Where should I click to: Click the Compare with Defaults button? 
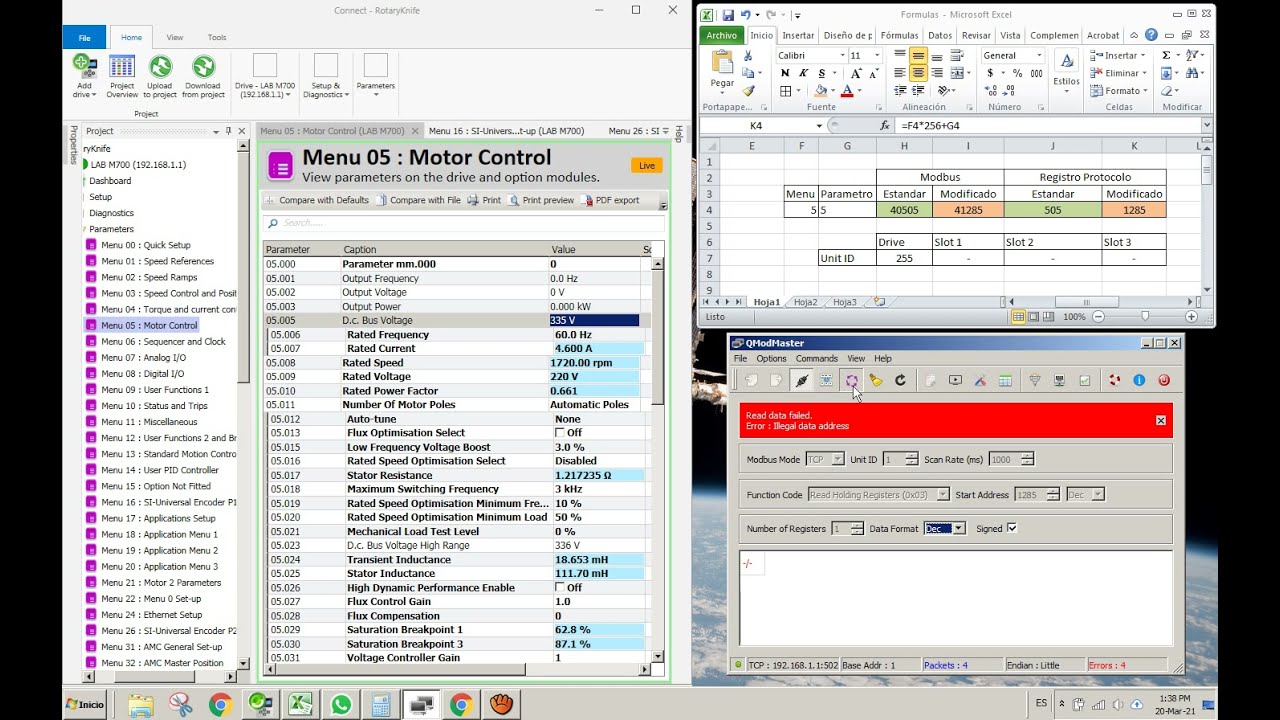(317, 200)
